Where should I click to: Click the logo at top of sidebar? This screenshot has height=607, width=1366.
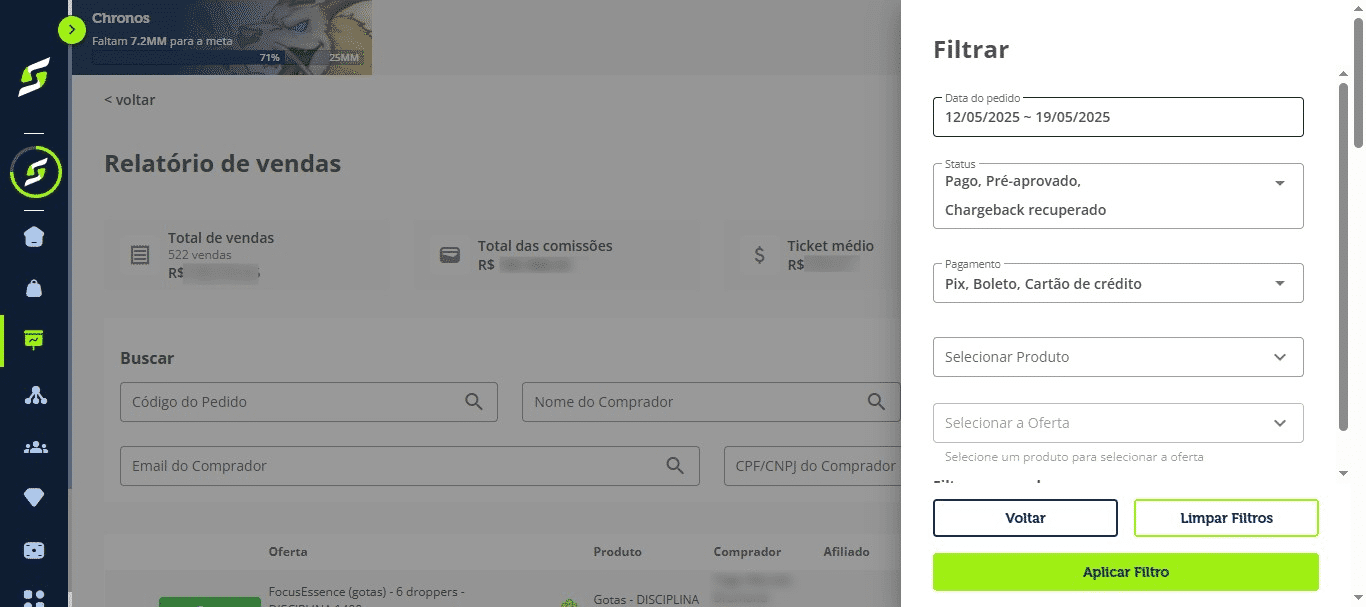click(34, 78)
